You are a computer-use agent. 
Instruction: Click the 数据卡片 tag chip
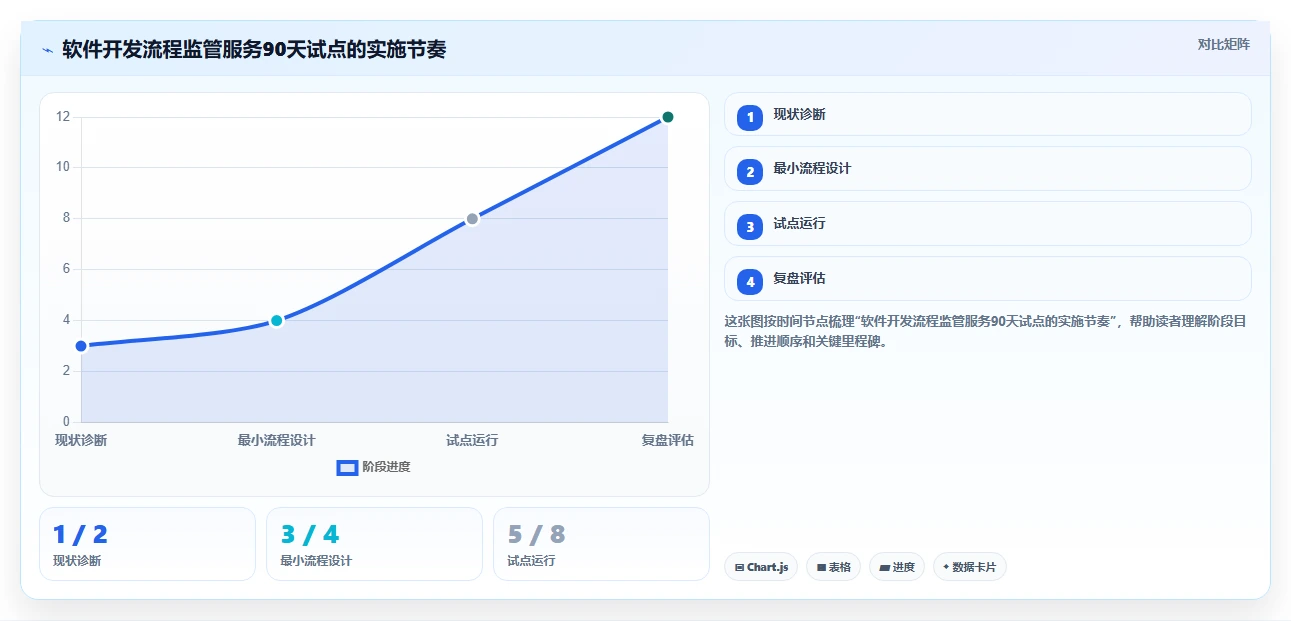pos(970,567)
